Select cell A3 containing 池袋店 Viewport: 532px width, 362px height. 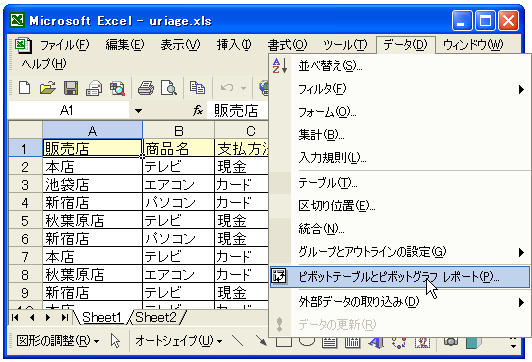pos(92,185)
